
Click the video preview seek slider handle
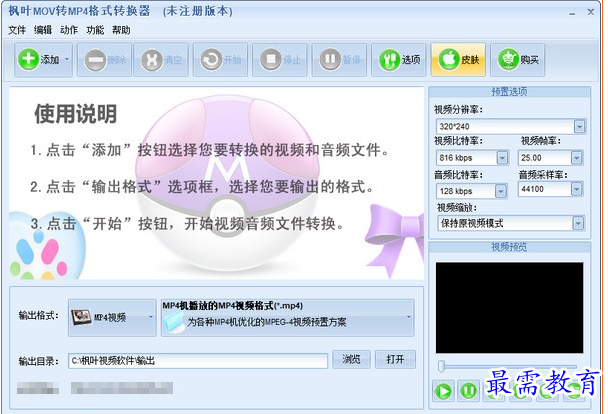click(x=441, y=366)
